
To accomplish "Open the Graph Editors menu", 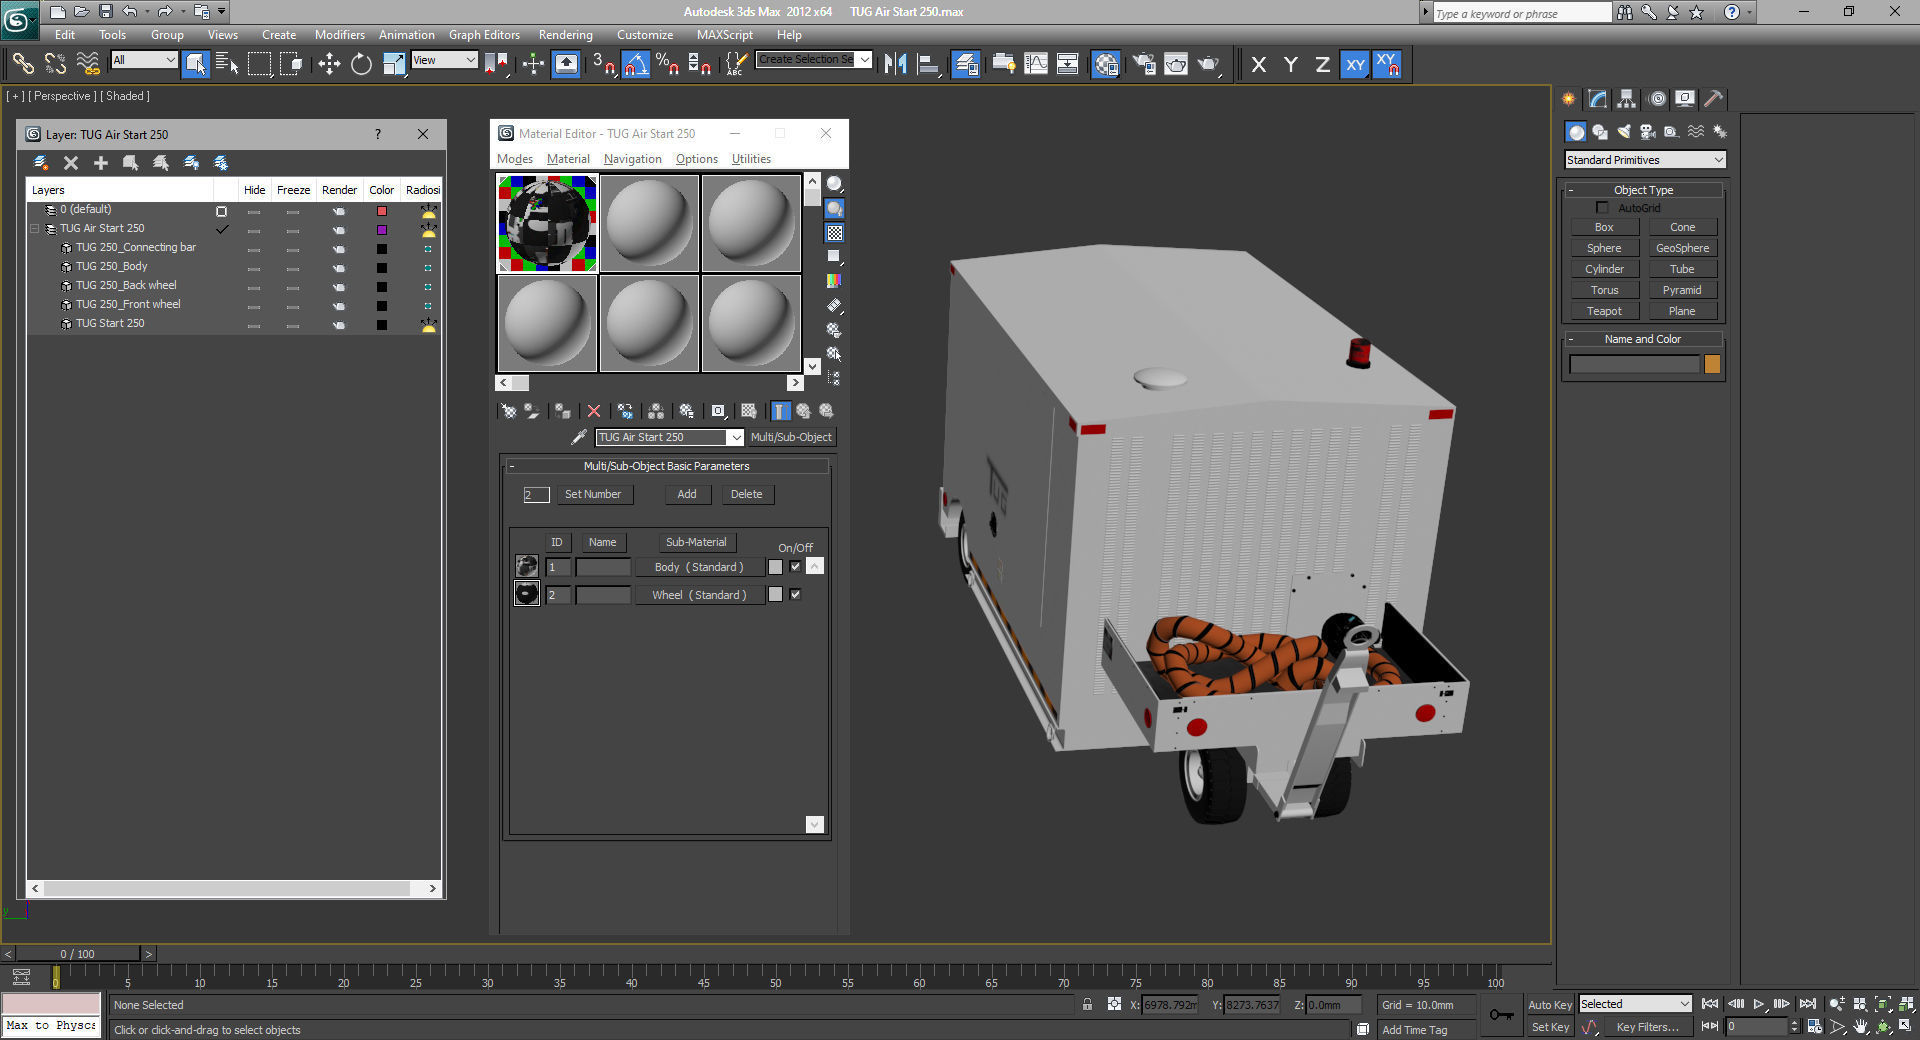I will (484, 34).
